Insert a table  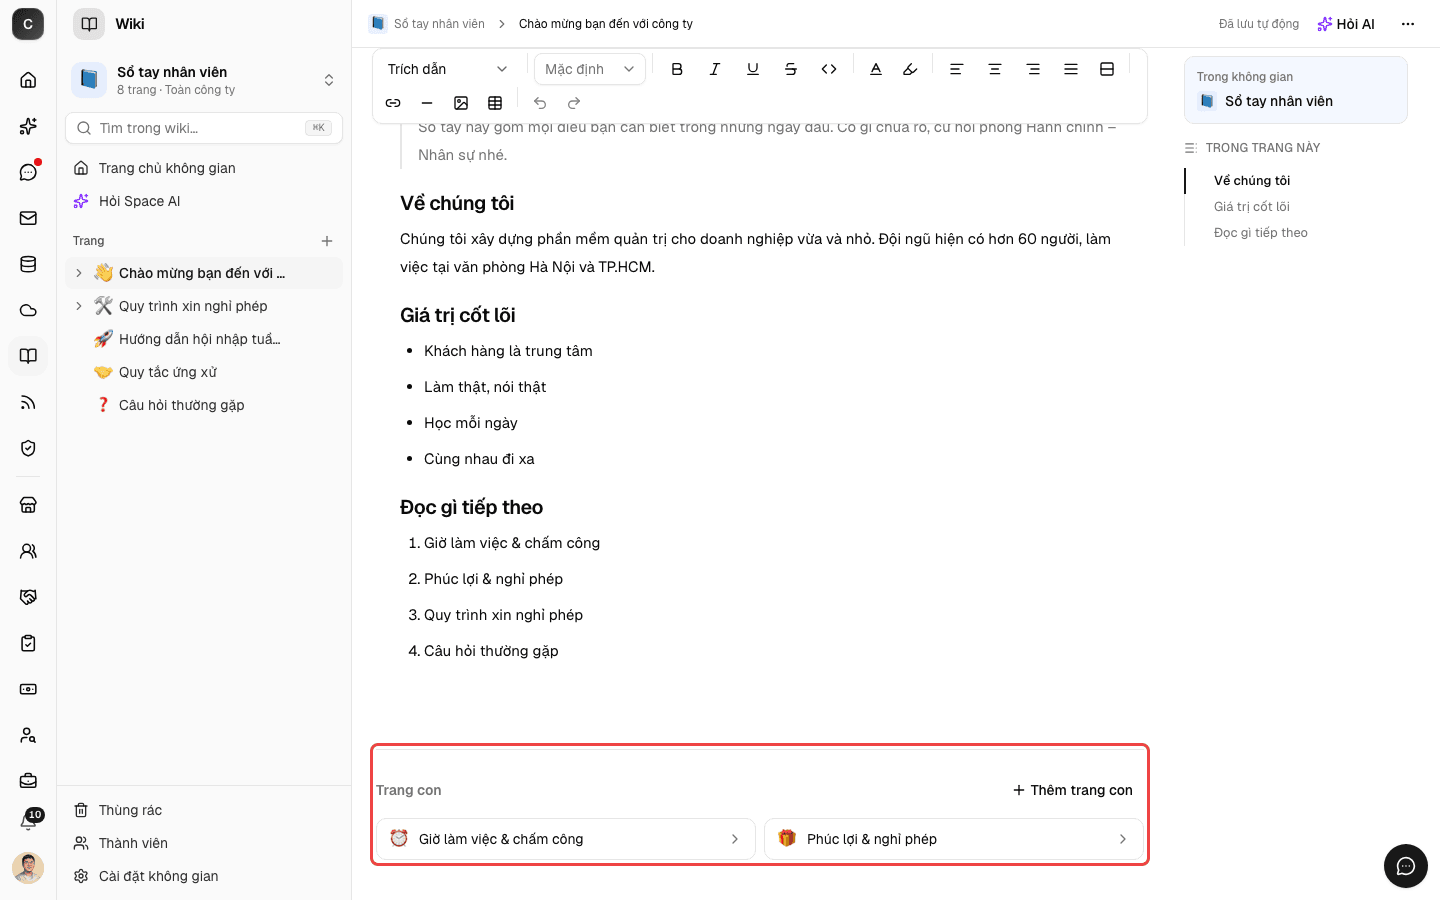[x=495, y=103]
